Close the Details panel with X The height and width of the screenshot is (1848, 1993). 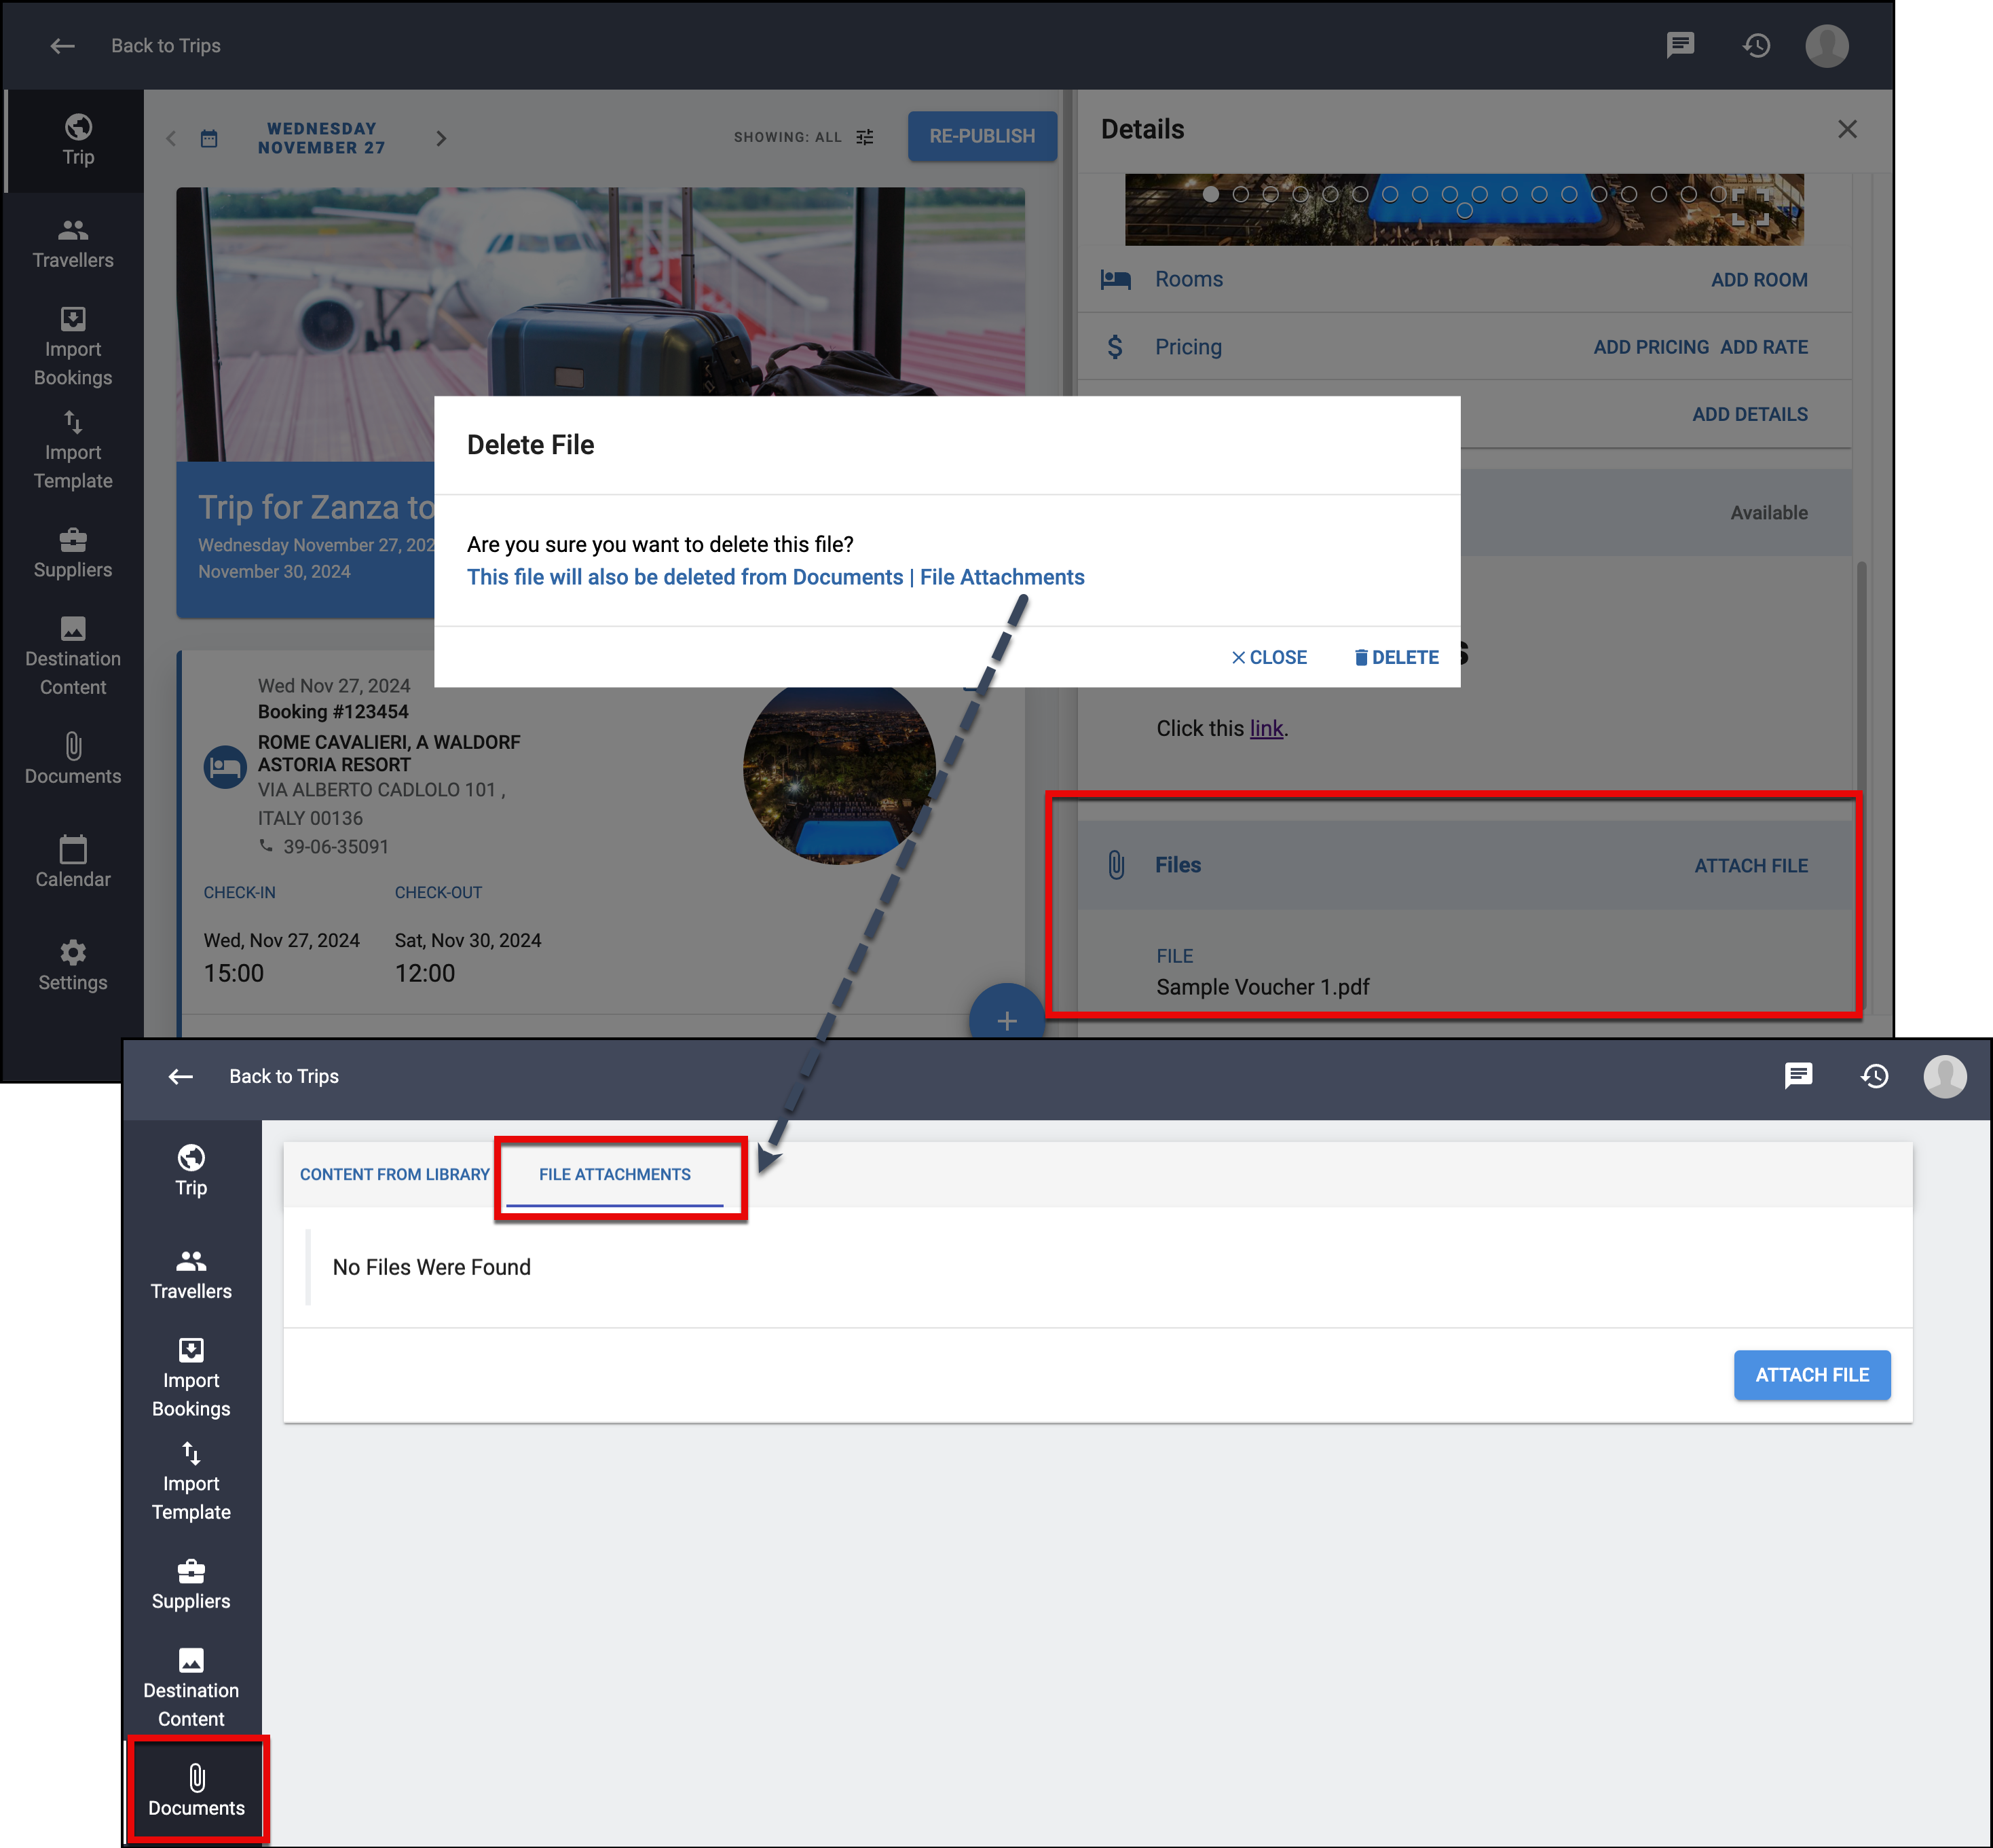coord(1847,129)
